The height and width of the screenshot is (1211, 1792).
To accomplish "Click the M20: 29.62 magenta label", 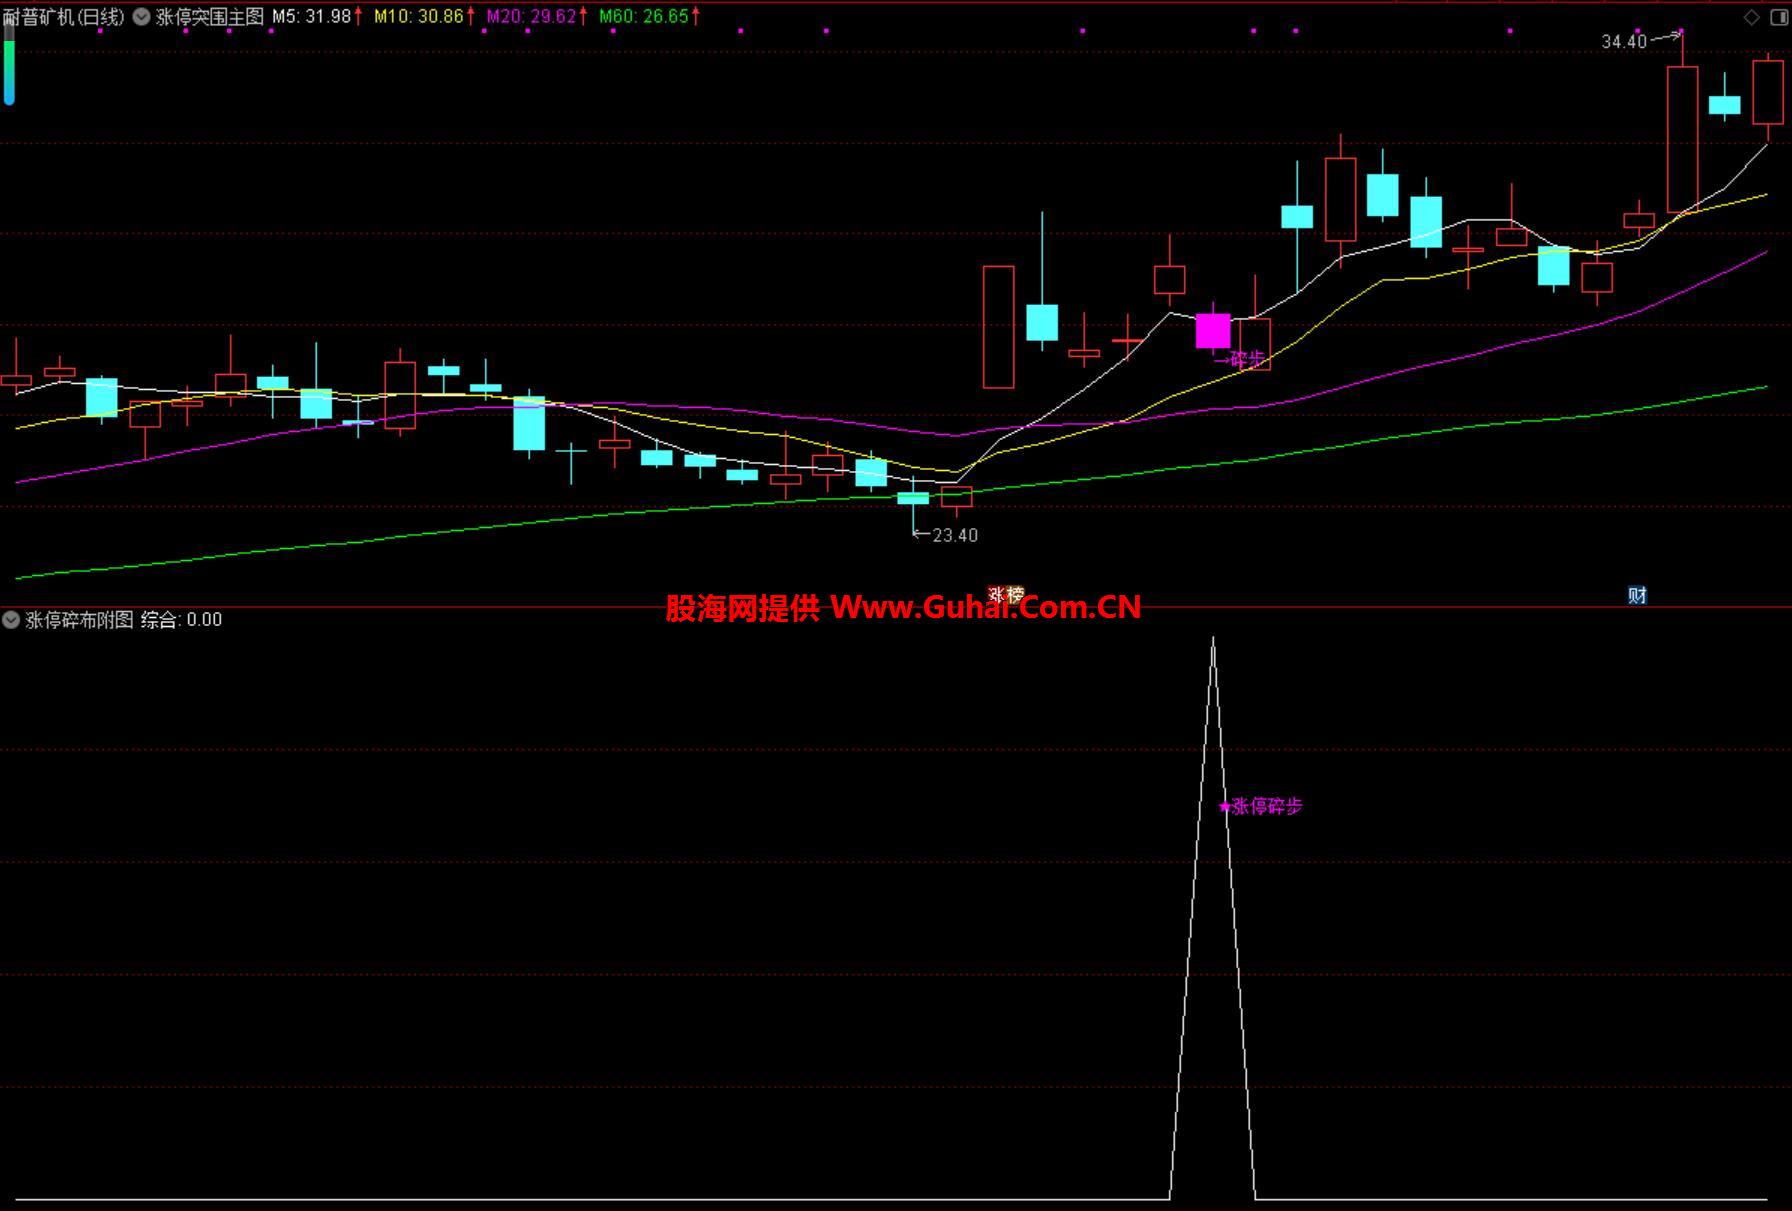I will [531, 17].
